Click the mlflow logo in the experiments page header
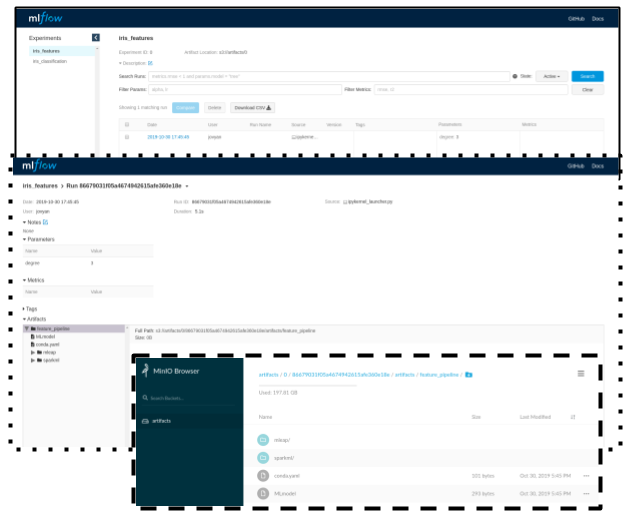 pos(45,18)
